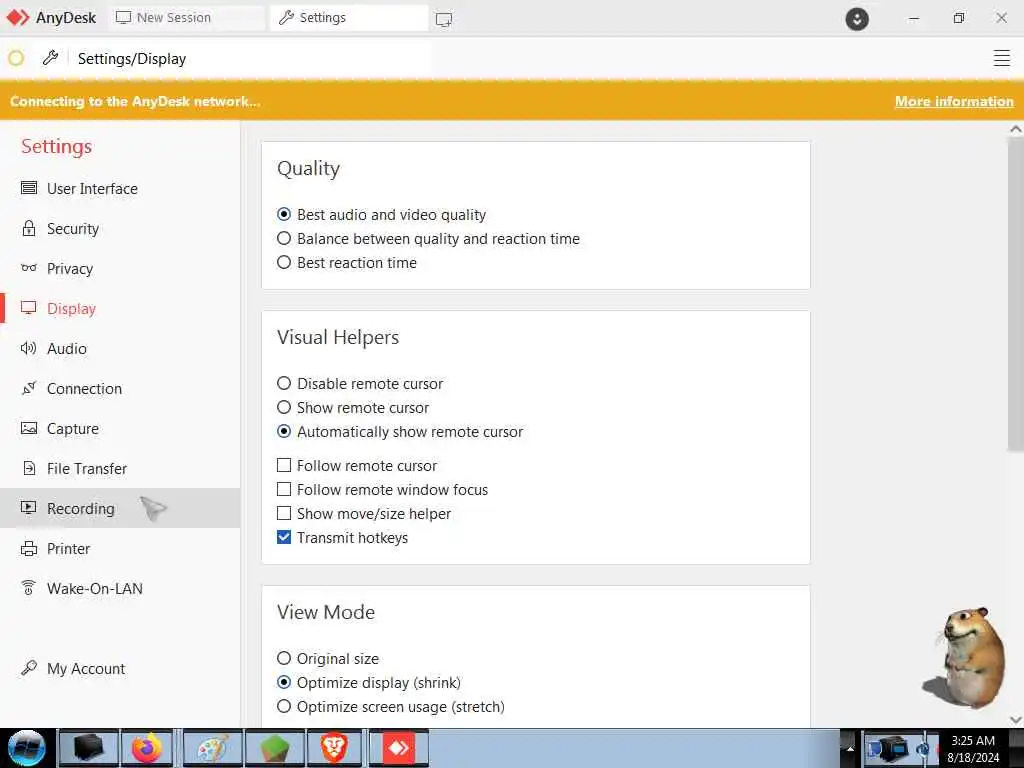Switch to the New Session tab
This screenshot has width=1024, height=768.
pos(187,18)
